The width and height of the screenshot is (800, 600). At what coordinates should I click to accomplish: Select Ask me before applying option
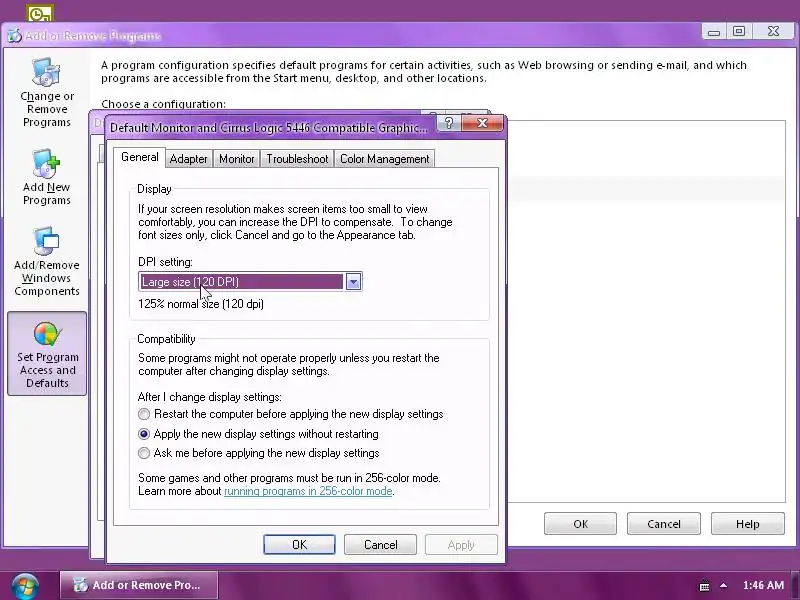(x=259, y=453)
